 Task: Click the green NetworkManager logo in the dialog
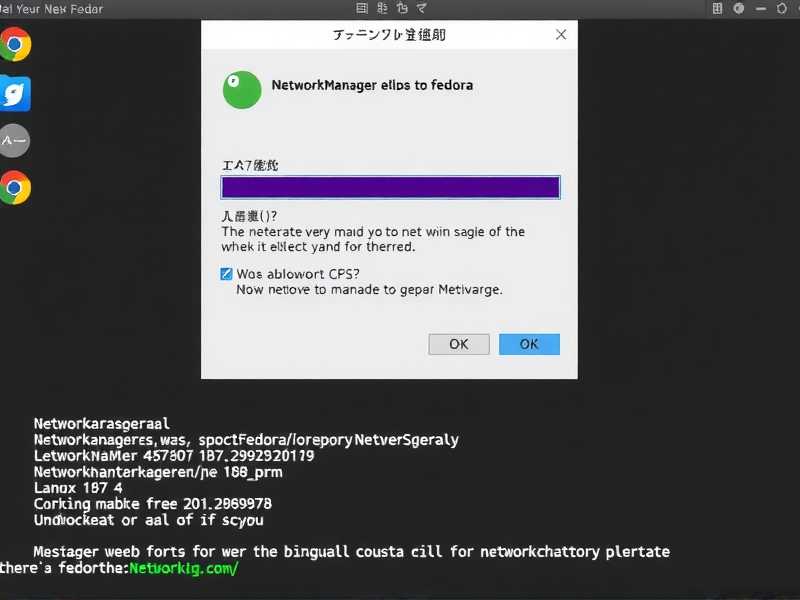240,88
